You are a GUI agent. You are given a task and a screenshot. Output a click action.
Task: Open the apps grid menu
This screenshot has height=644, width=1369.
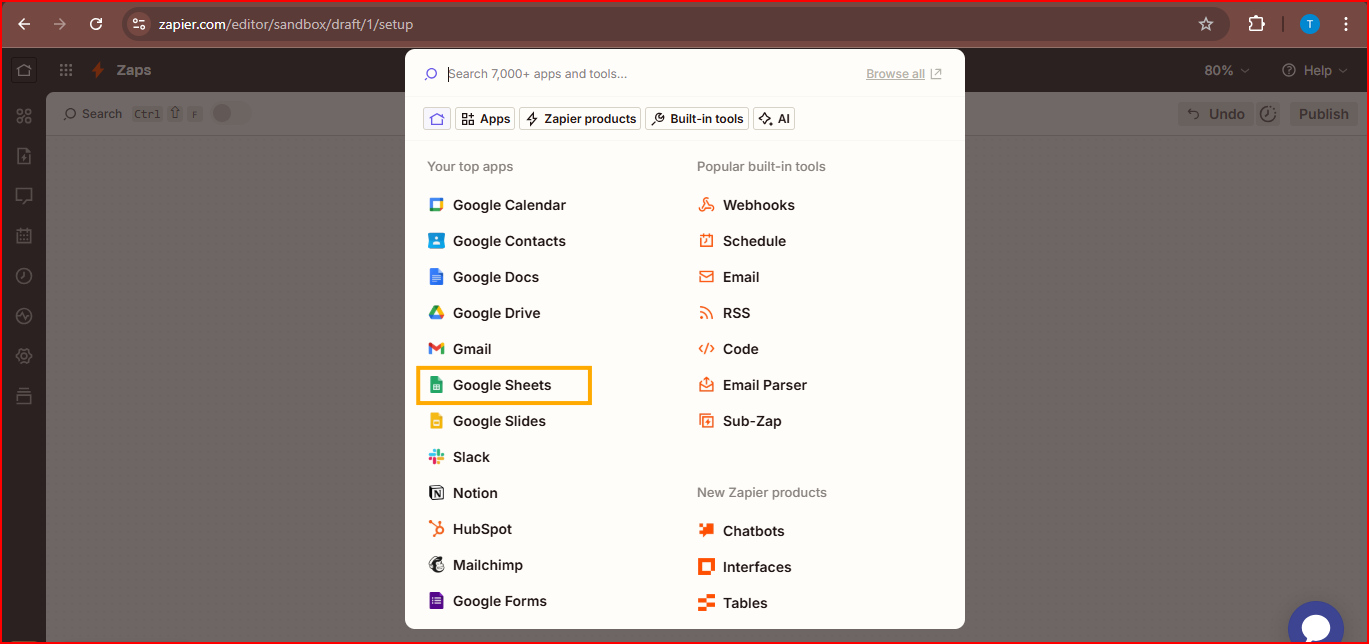66,70
